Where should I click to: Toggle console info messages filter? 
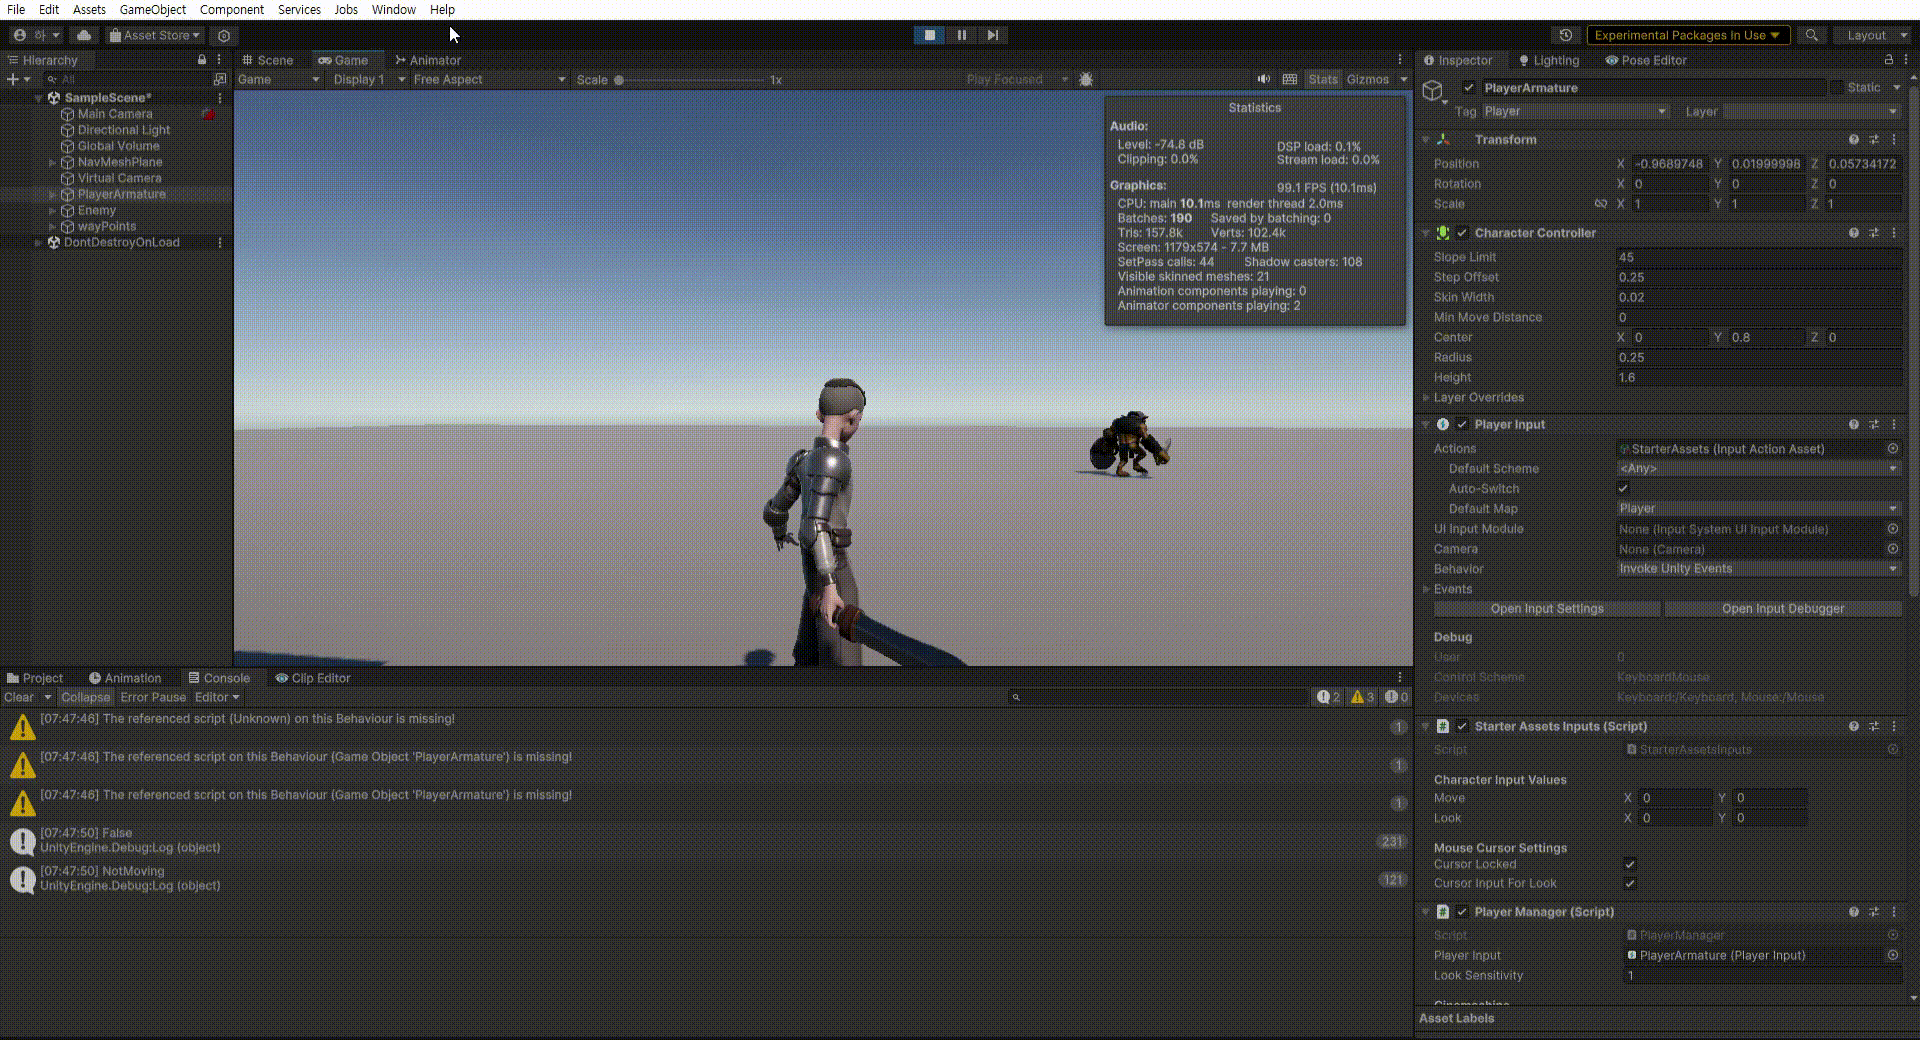pos(1329,697)
